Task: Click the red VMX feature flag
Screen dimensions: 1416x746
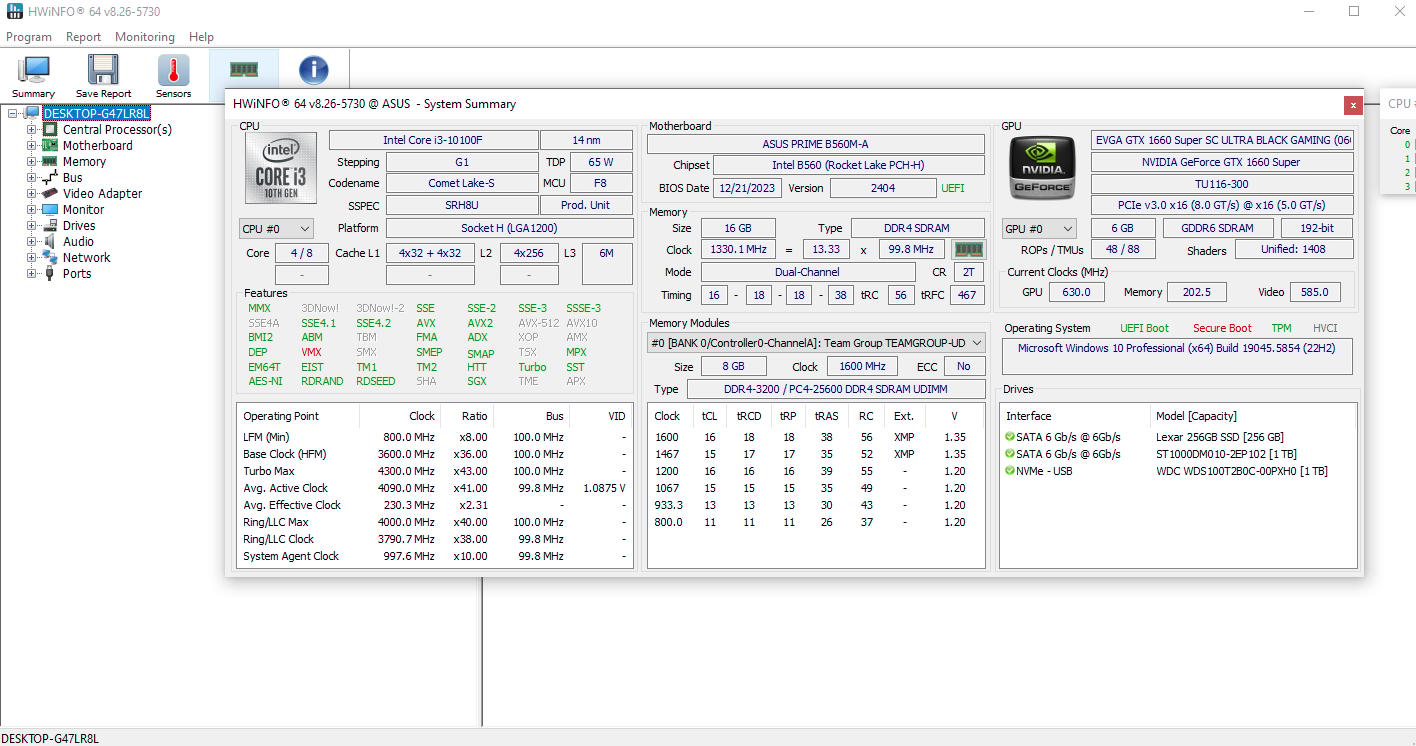Action: click(311, 352)
